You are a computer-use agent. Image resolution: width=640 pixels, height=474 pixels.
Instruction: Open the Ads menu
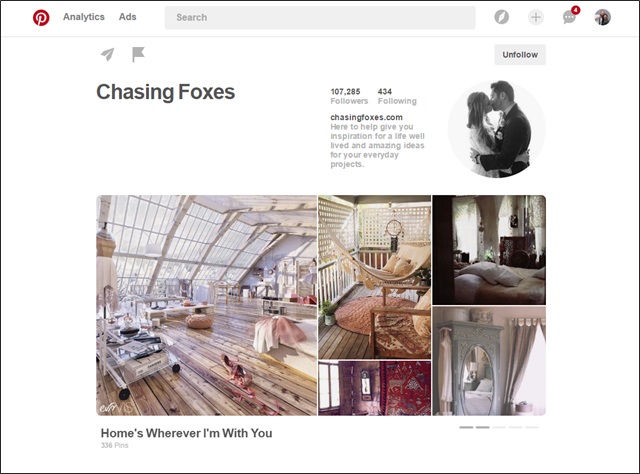pyautogui.click(x=127, y=17)
